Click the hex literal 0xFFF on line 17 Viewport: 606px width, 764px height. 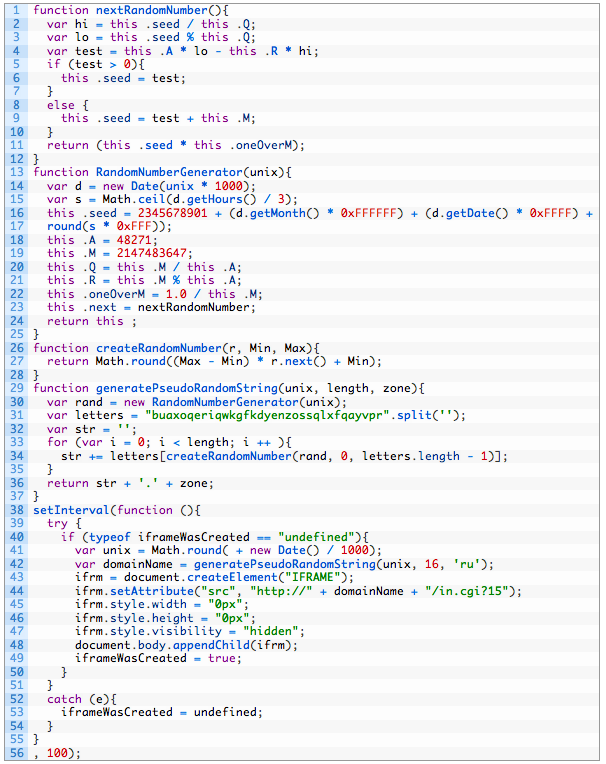click(134, 226)
